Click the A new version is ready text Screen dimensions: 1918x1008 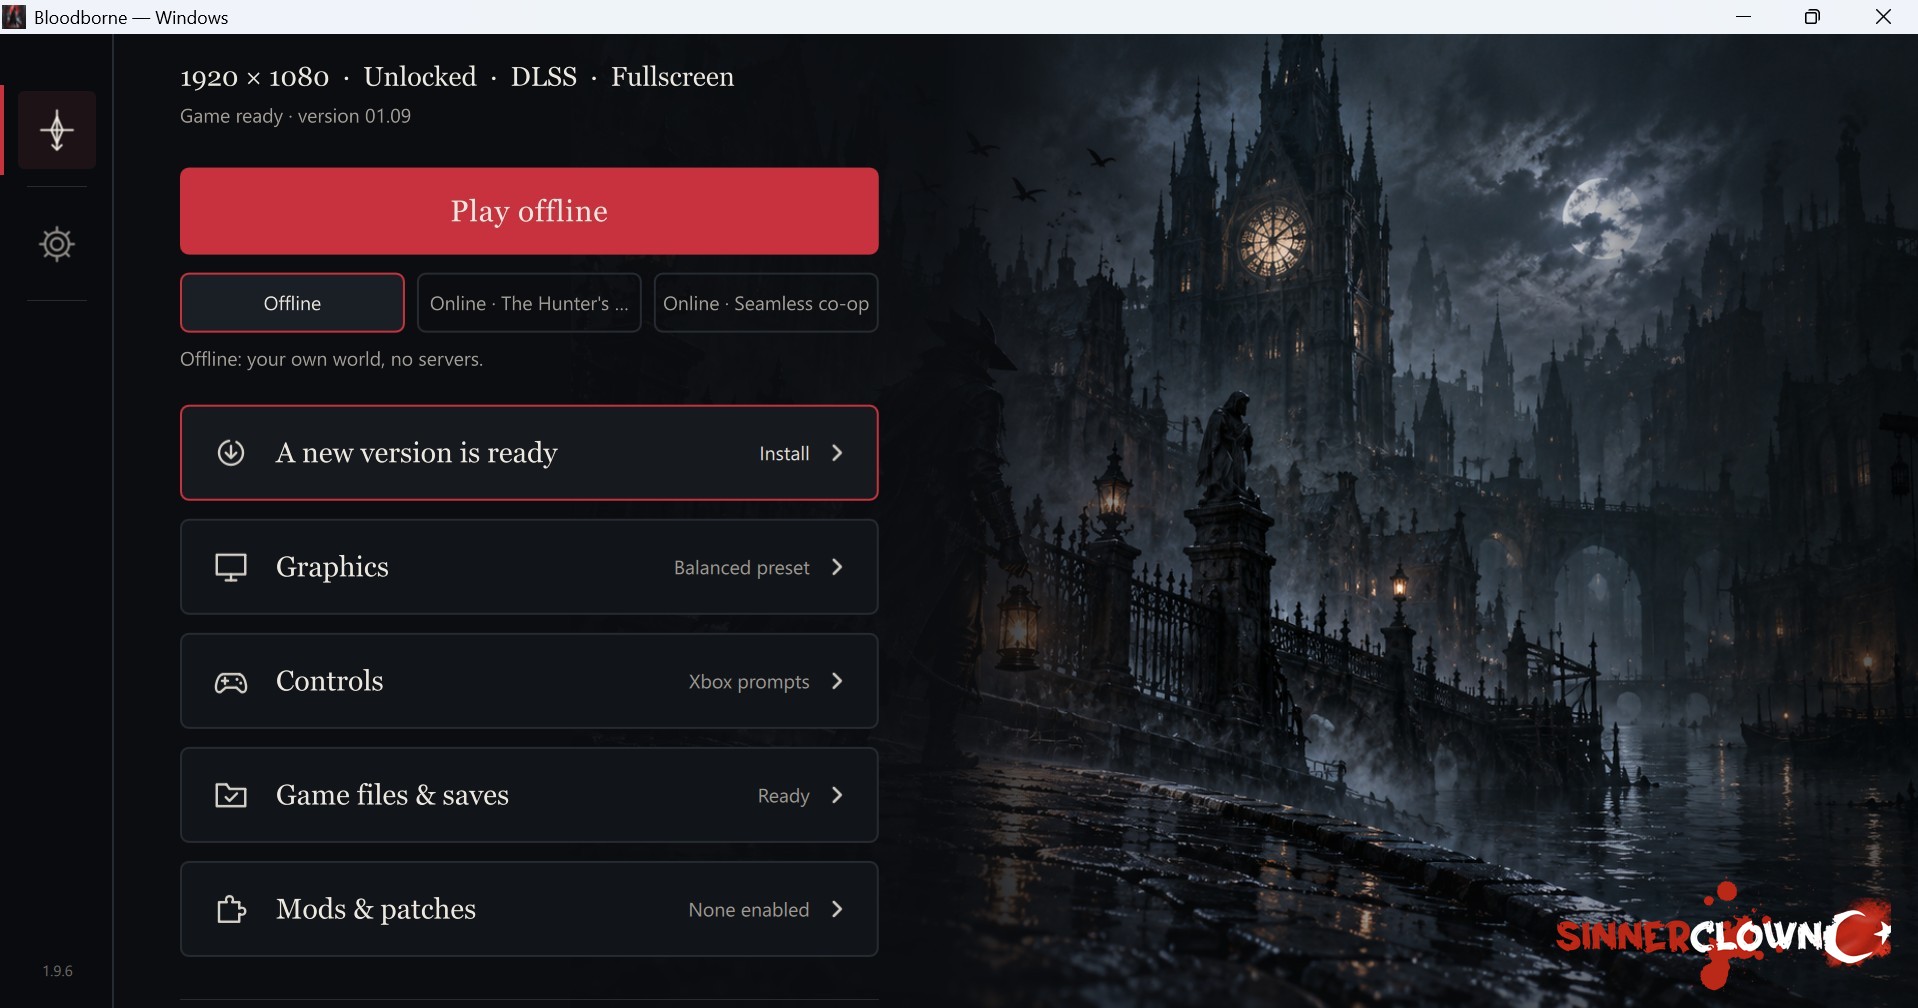tap(417, 454)
